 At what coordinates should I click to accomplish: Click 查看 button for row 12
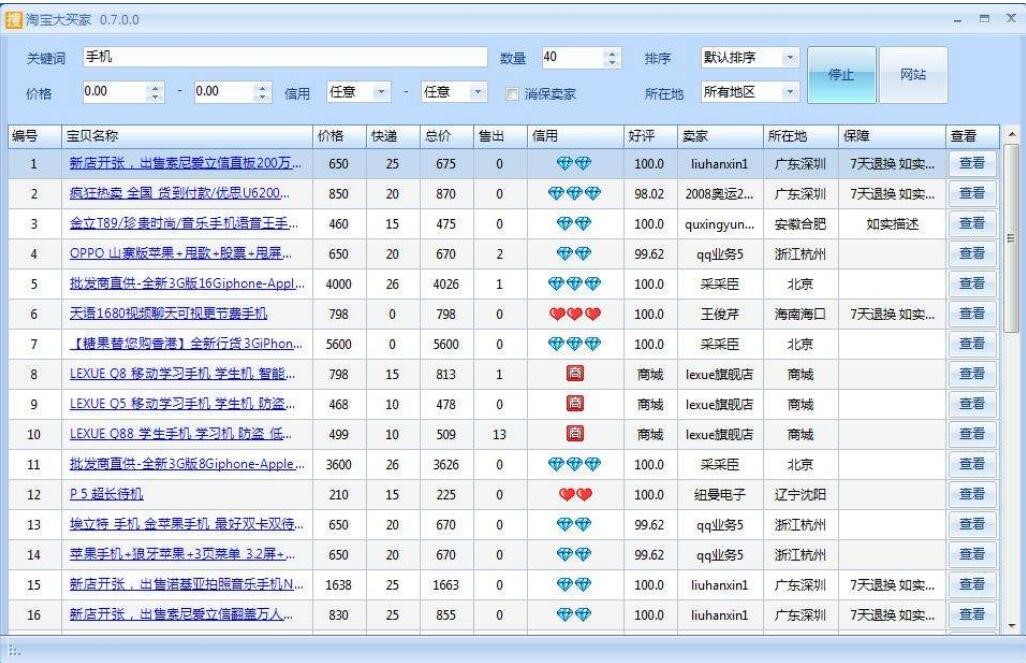(x=972, y=494)
